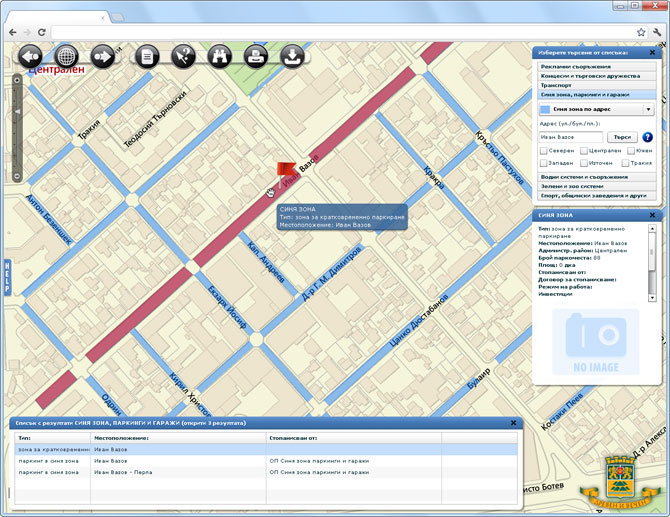This screenshot has height=517, width=670.
Task: Expand the Транспорт accordion section
Action: (597, 85)
